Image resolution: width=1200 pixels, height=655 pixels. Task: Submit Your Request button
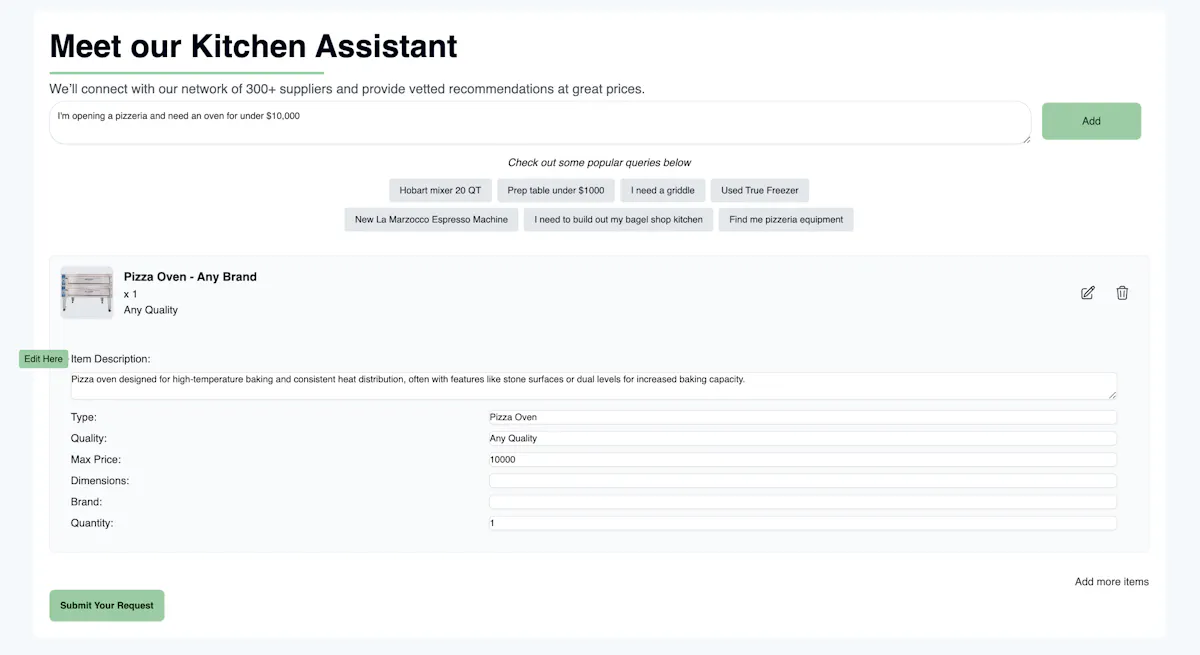pos(107,605)
